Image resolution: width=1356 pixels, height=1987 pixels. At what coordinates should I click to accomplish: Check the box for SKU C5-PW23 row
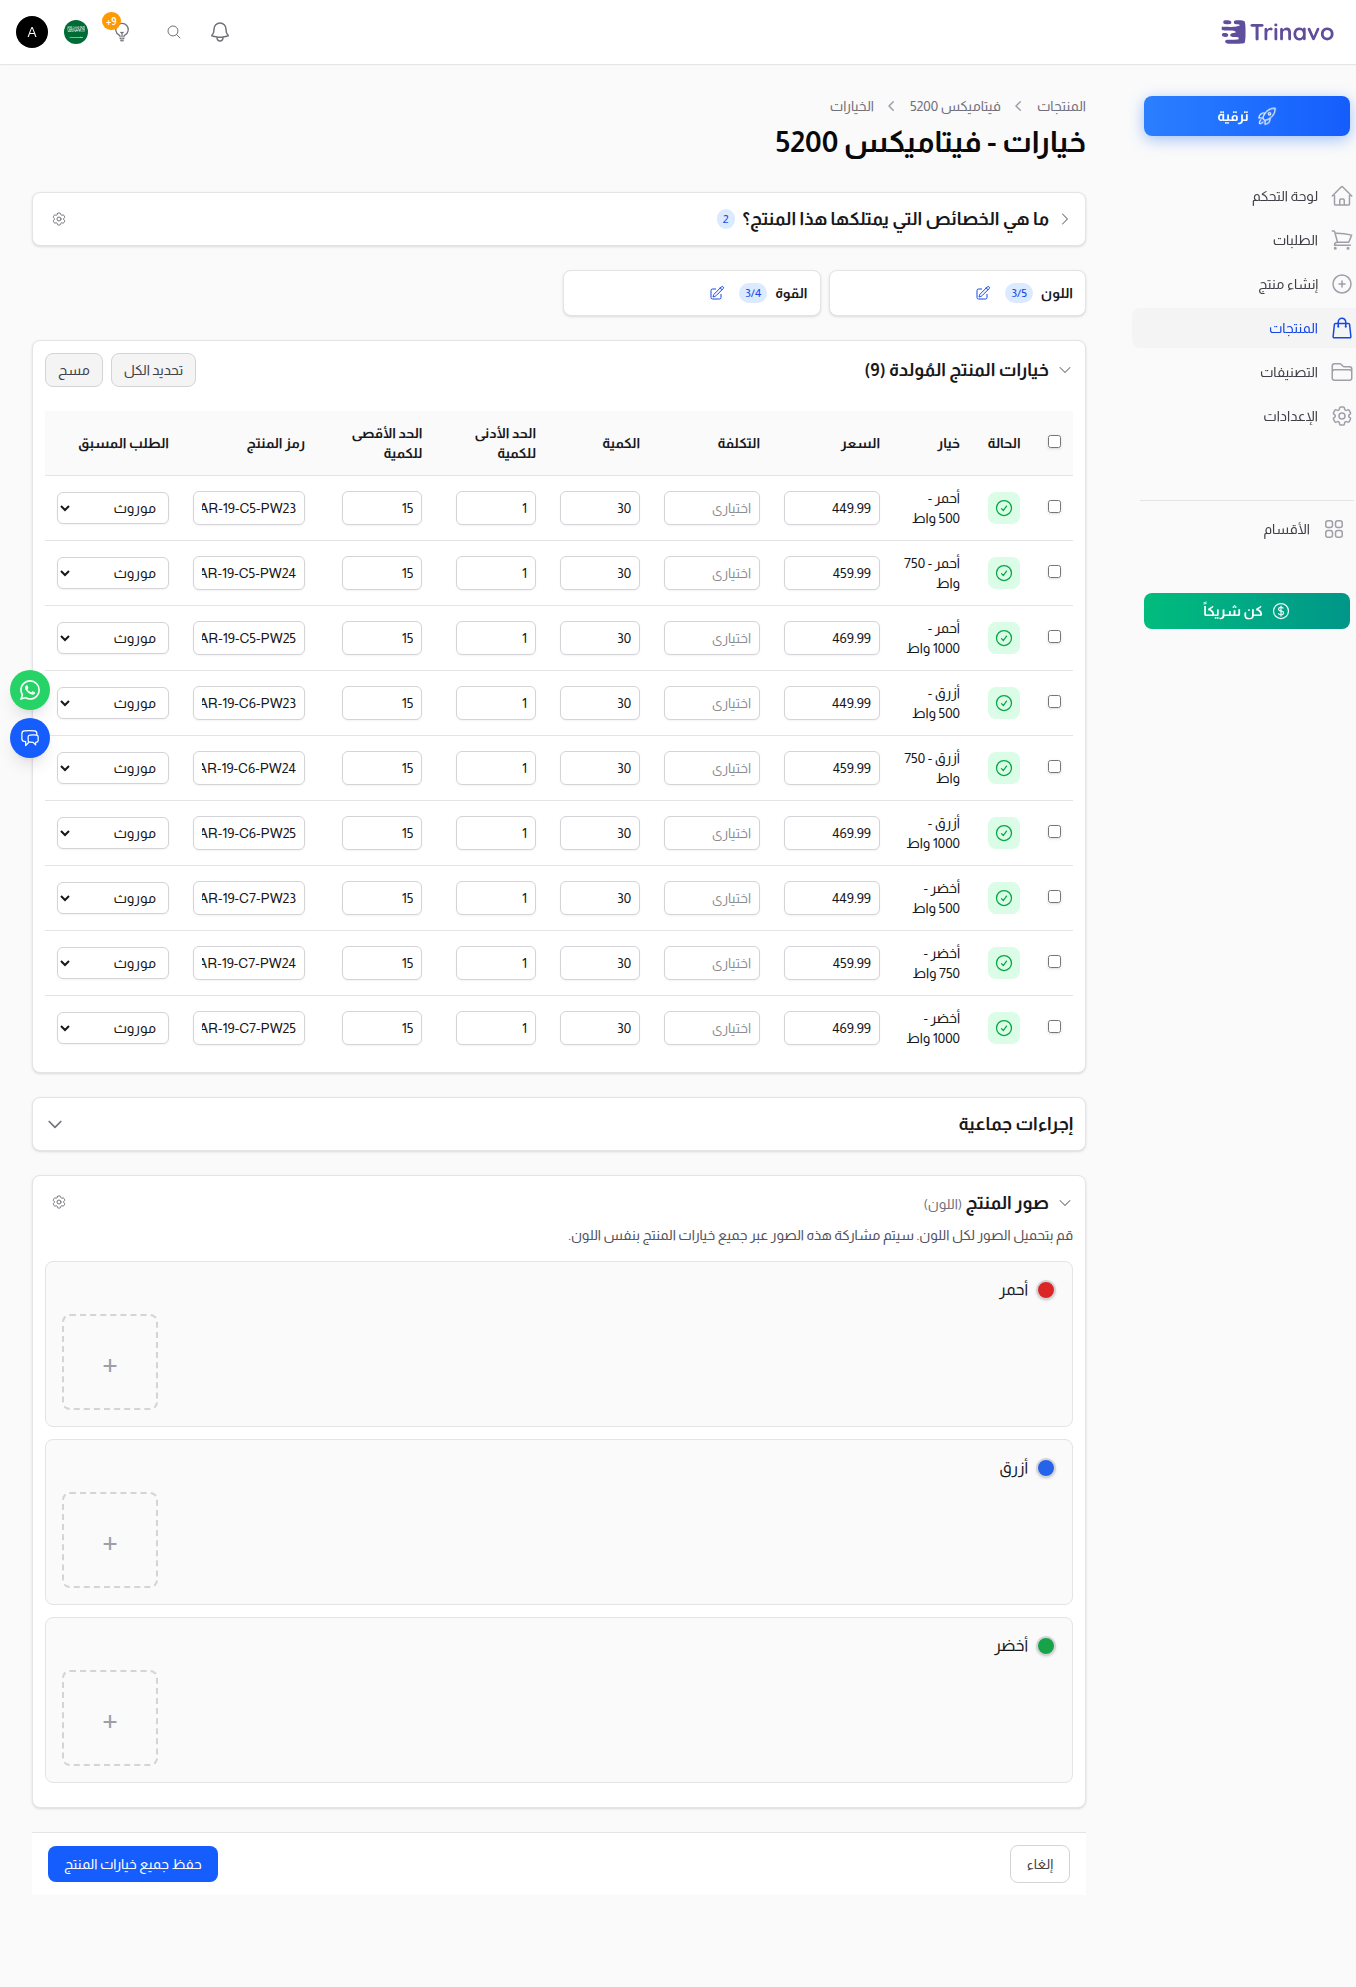(1054, 507)
